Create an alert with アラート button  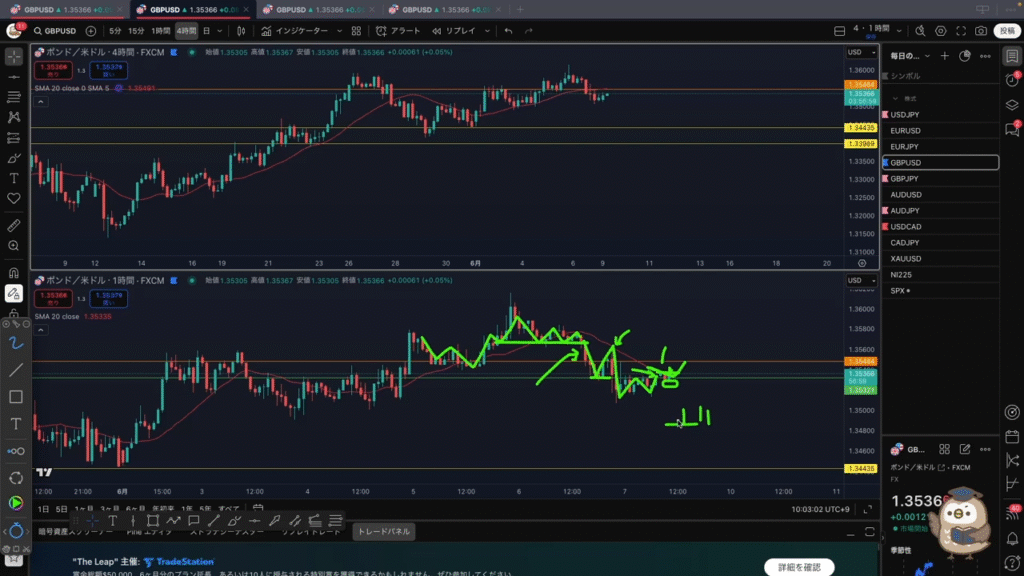click(398, 31)
